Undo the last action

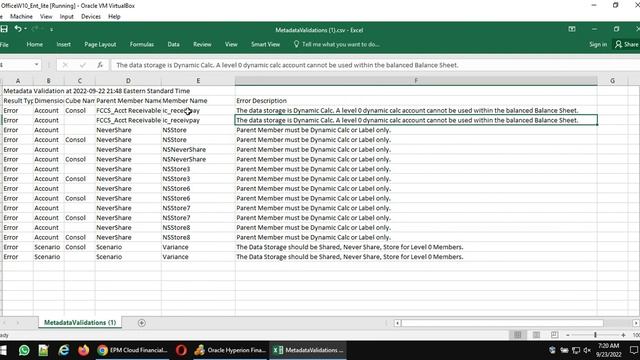point(18,29)
